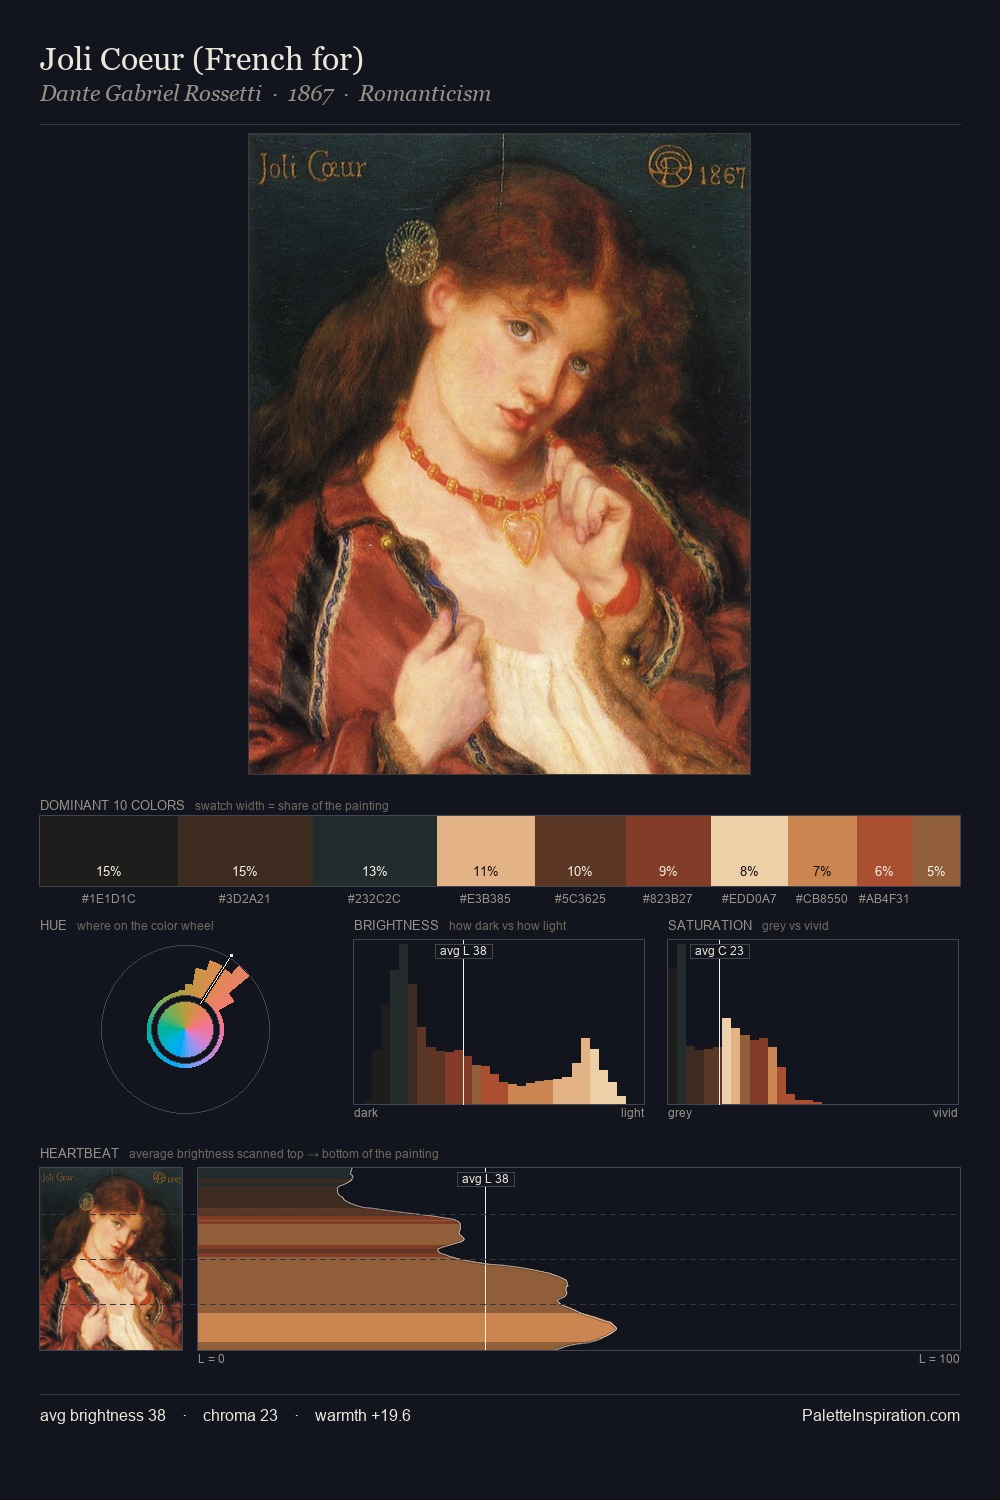This screenshot has height=1500, width=1000.
Task: Click the 'L = 0' axis label
Action: coord(211,1359)
